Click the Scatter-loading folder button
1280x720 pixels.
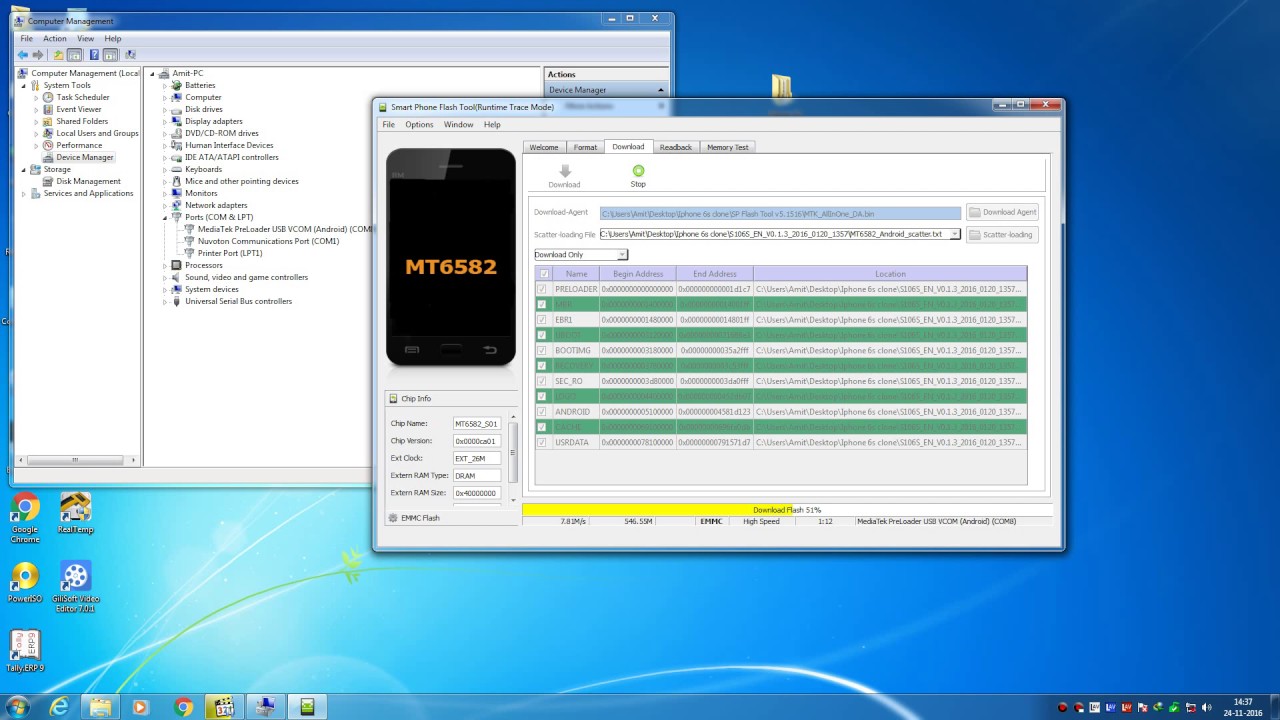point(1002,234)
